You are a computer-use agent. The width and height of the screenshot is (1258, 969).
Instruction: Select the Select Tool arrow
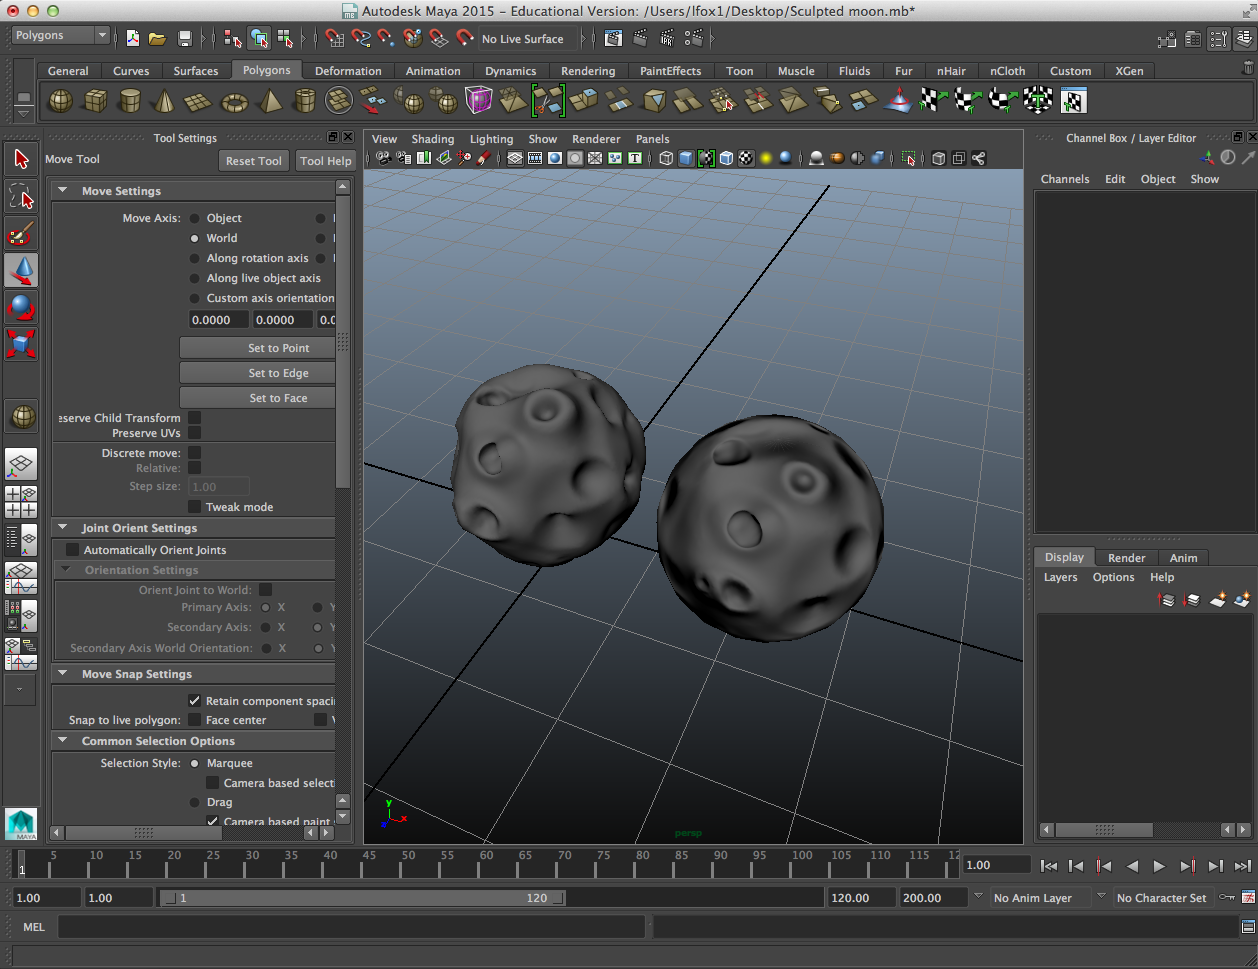click(21, 159)
